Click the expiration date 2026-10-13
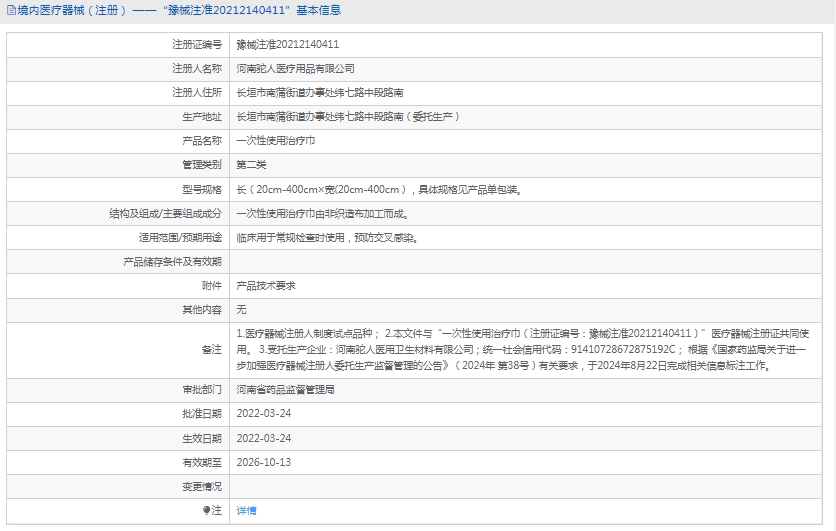This screenshot has width=836, height=531. tap(264, 462)
